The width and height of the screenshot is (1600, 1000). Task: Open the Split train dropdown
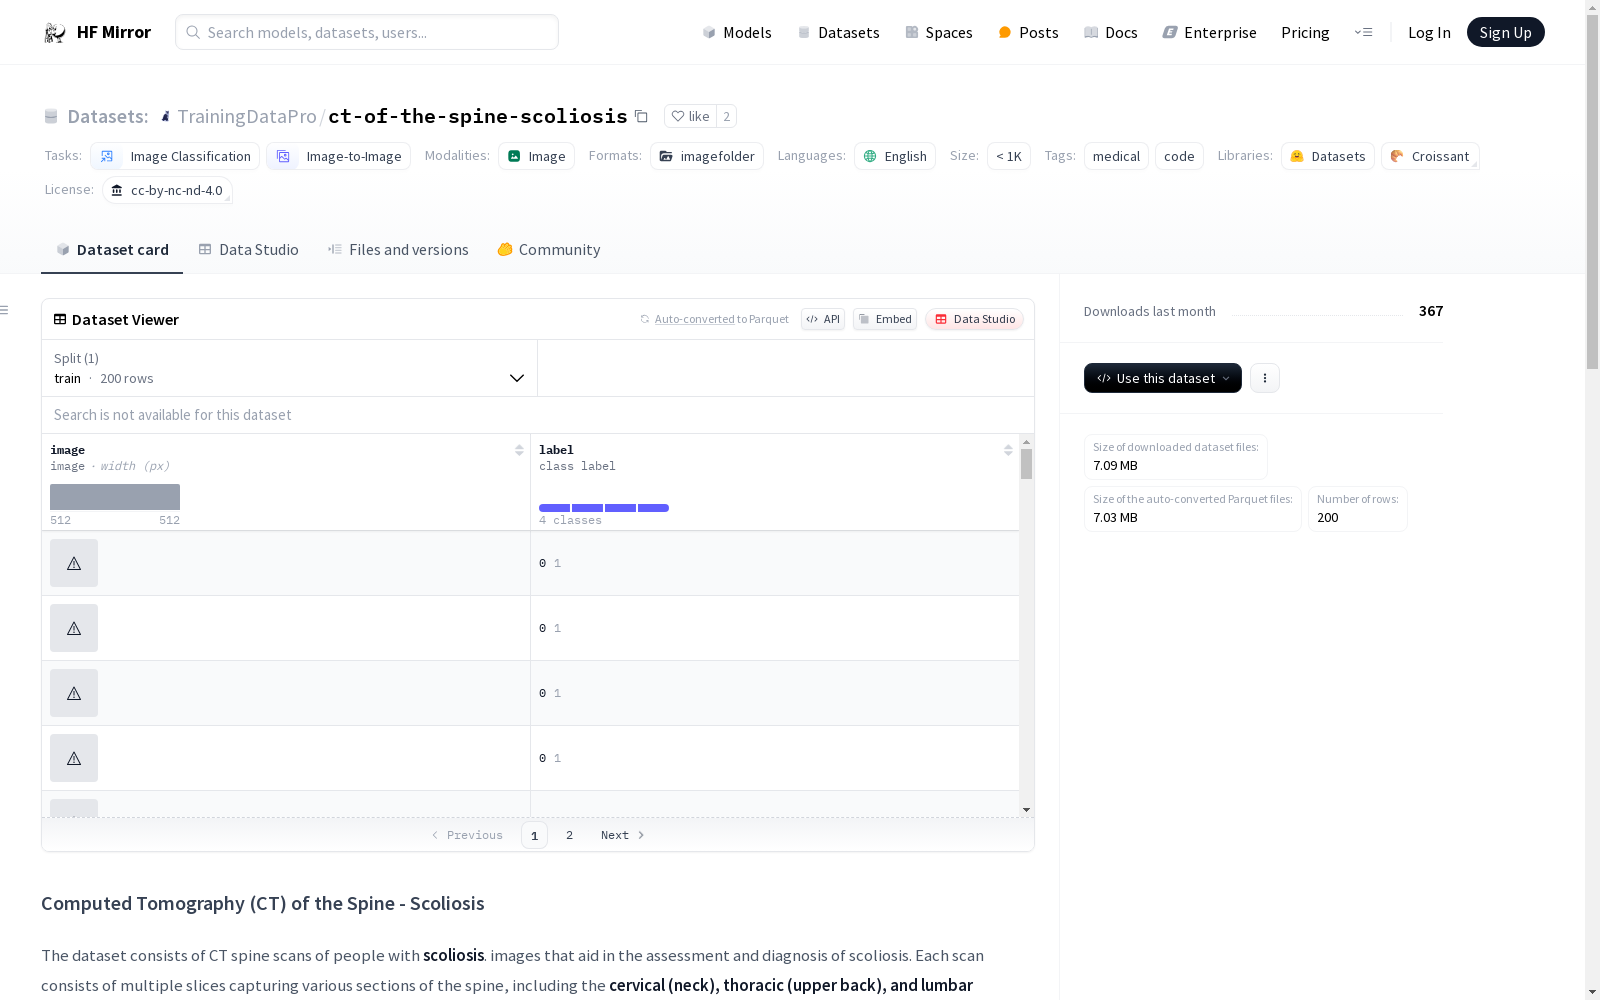click(x=289, y=368)
